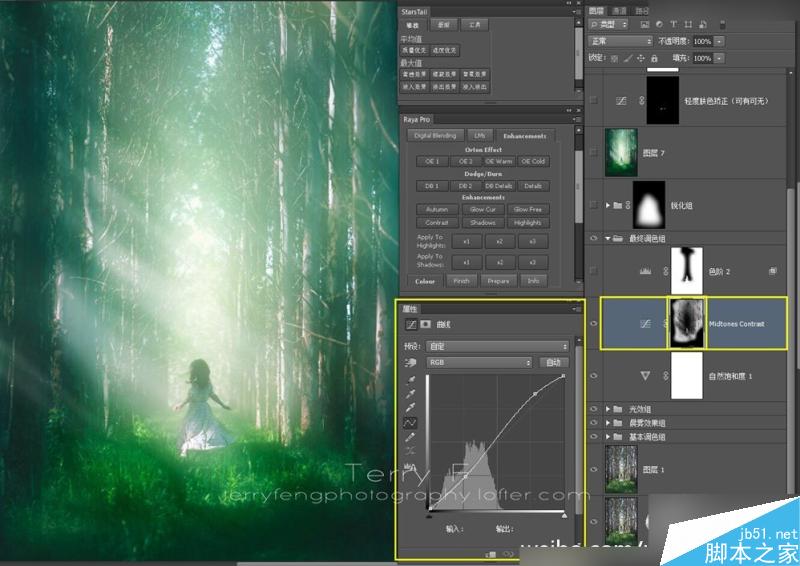Toggle lock image pixels brush icon
800x566 pixels.
pyautogui.click(x=628, y=58)
